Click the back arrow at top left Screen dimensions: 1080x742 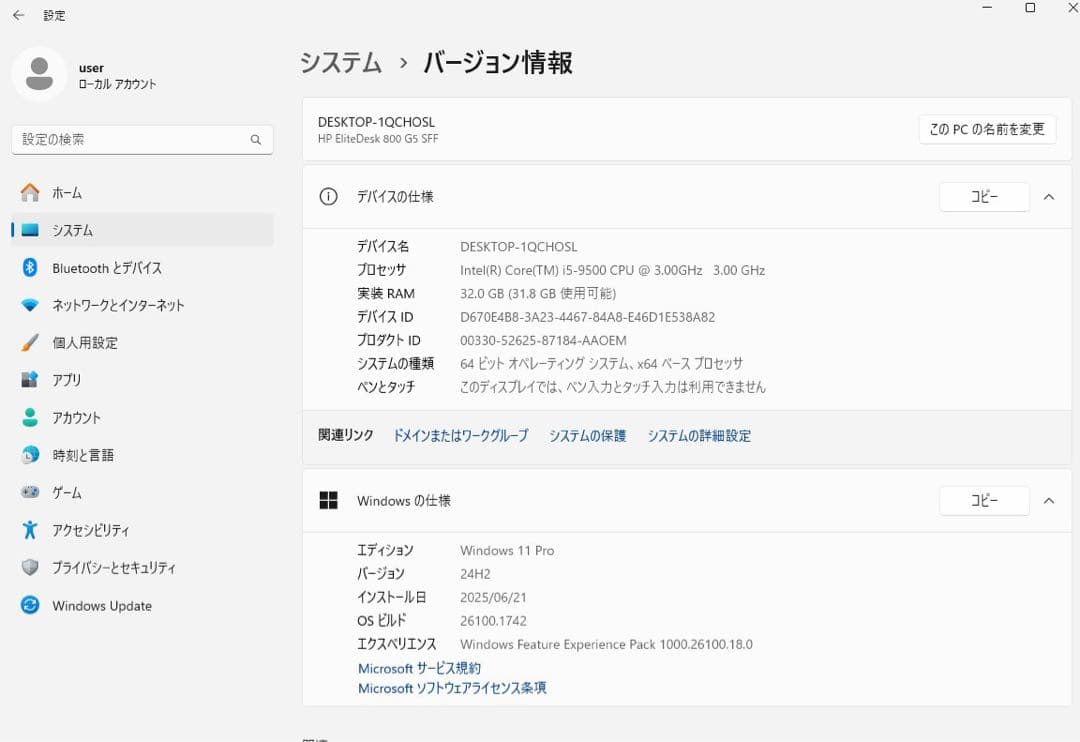(18, 15)
